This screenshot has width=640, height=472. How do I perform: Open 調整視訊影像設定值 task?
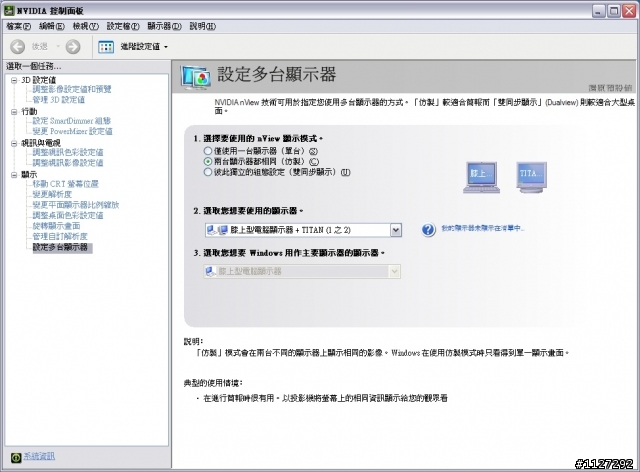68,163
